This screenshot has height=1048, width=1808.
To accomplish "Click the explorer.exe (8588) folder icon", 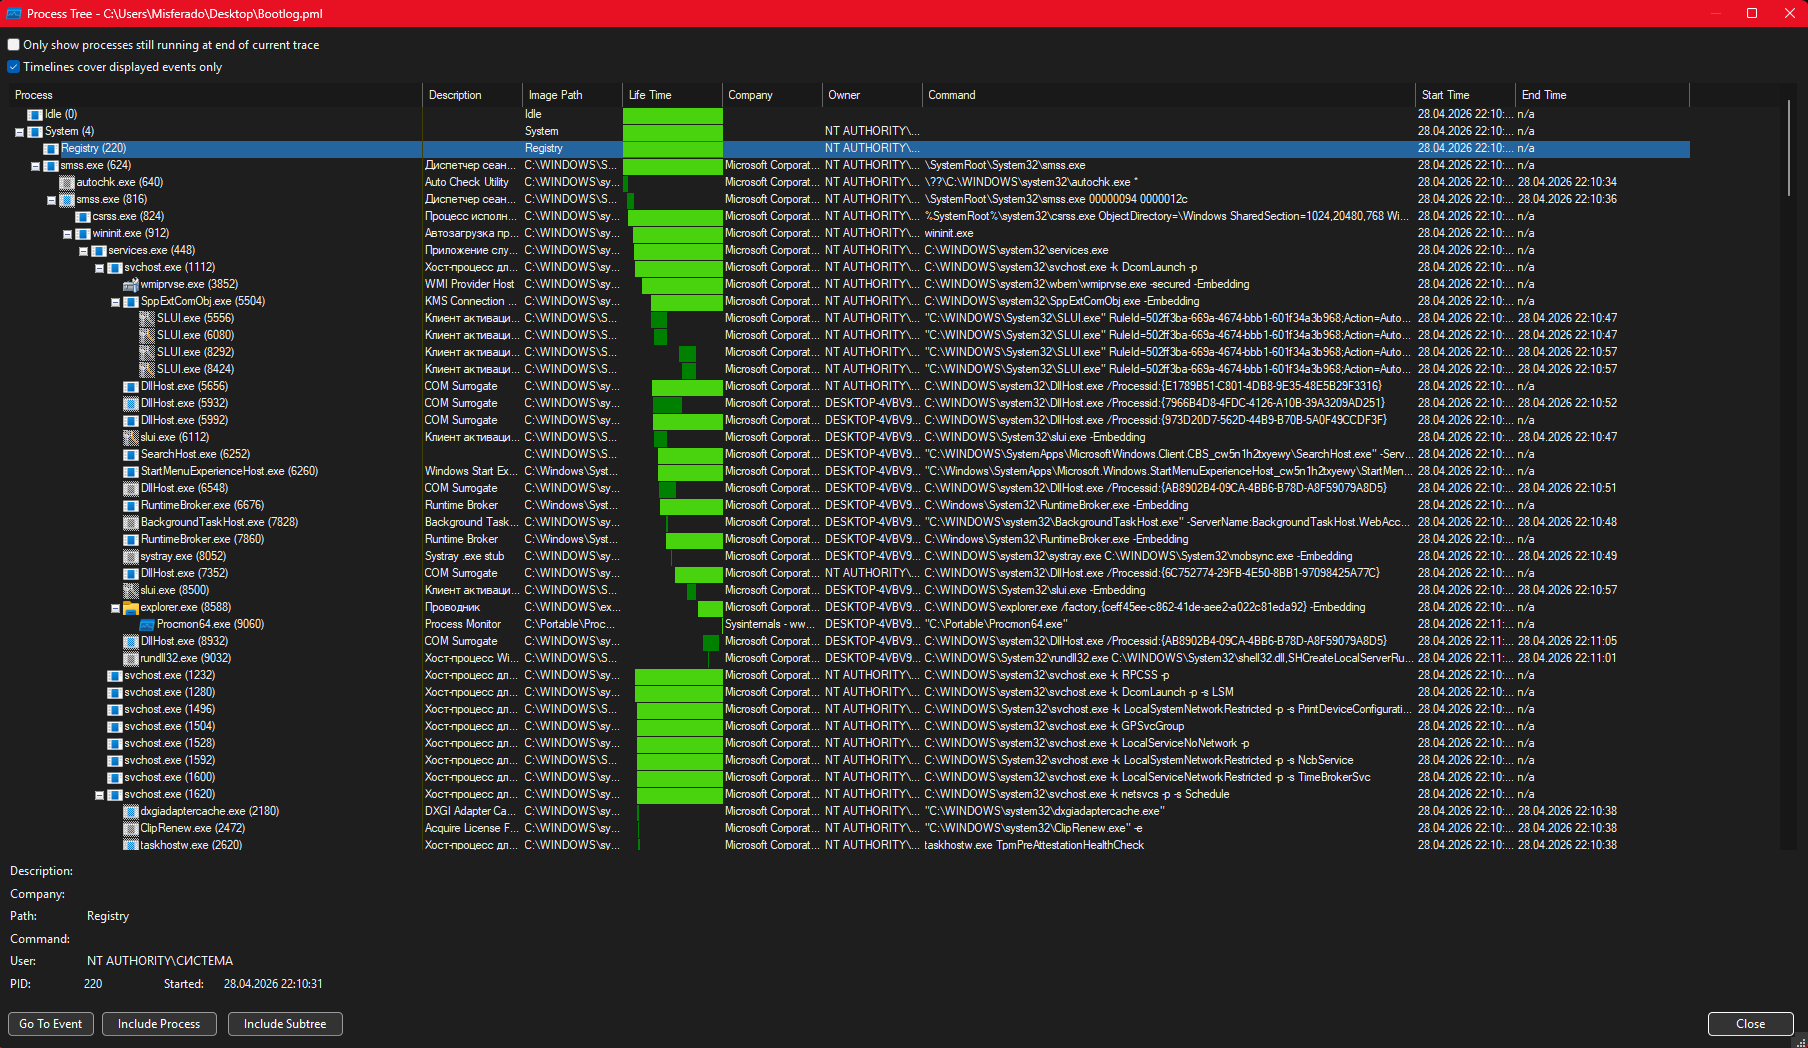I will tap(131, 608).
